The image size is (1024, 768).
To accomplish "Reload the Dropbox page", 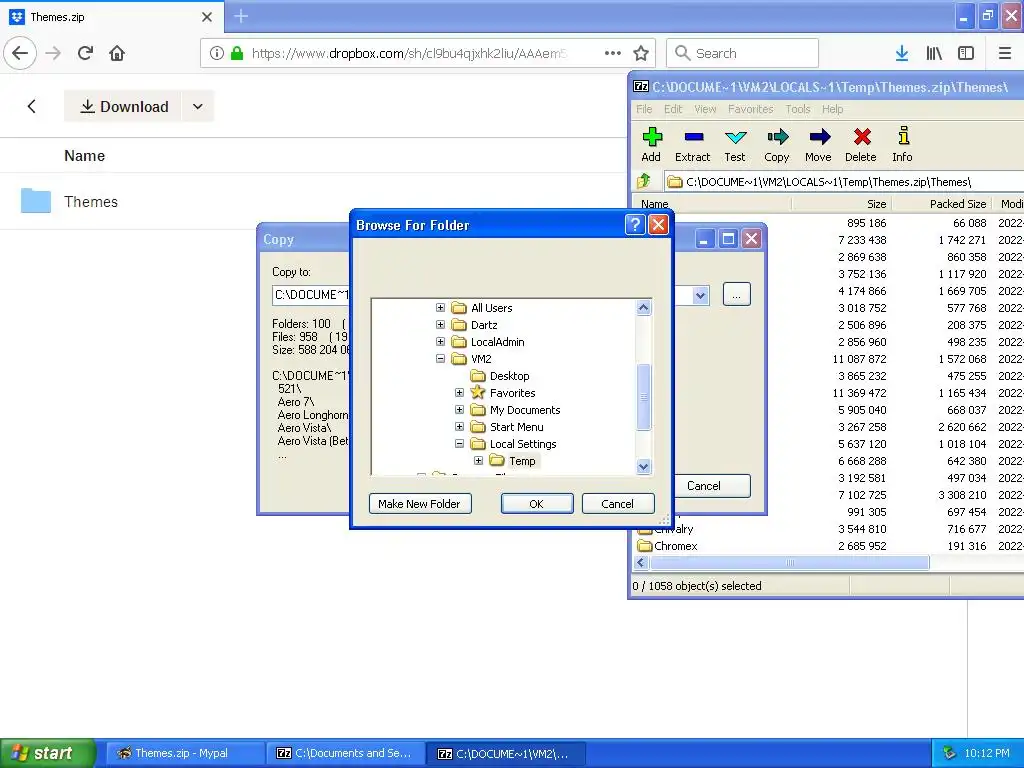I will [x=85, y=54].
